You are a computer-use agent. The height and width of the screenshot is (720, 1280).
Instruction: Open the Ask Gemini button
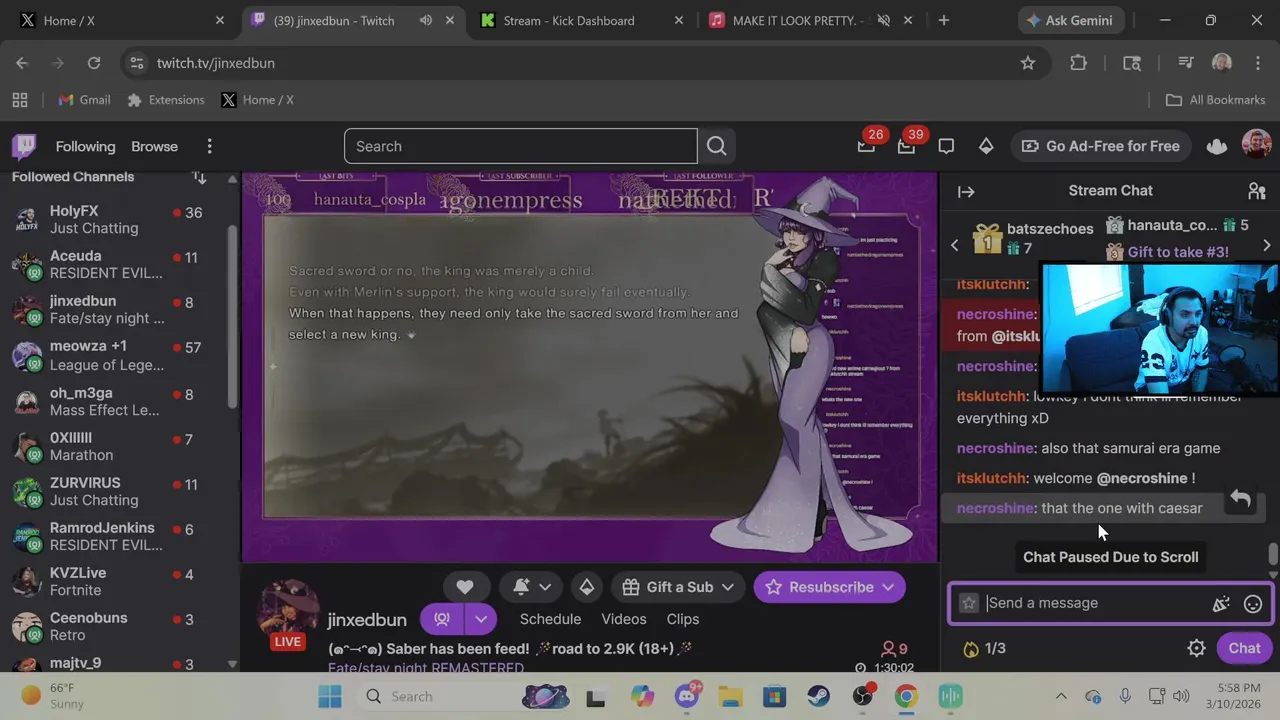coord(1072,20)
